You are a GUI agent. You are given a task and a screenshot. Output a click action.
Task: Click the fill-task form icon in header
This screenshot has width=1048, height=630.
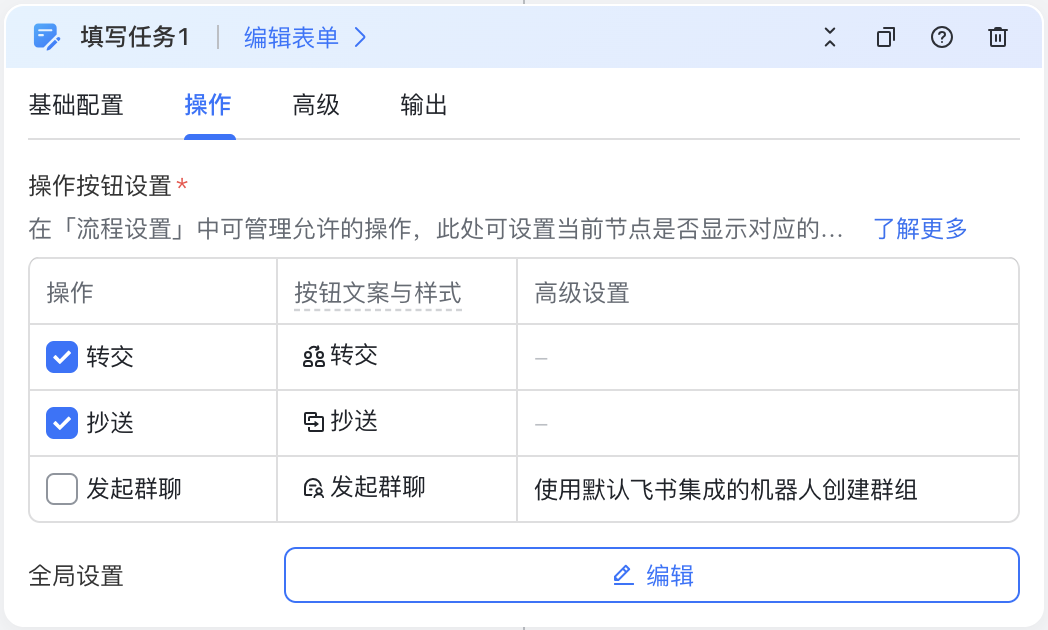click(x=46, y=37)
